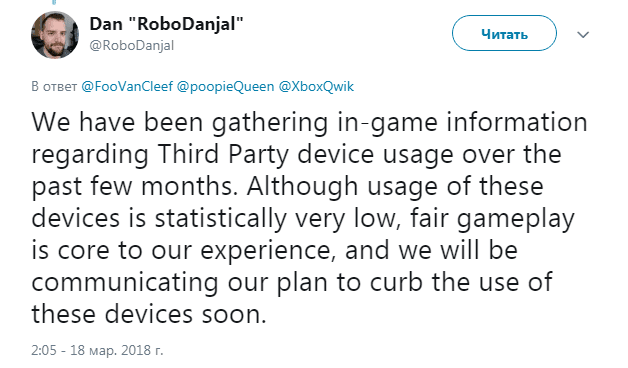Click the word "information" in the first line

point(517,122)
